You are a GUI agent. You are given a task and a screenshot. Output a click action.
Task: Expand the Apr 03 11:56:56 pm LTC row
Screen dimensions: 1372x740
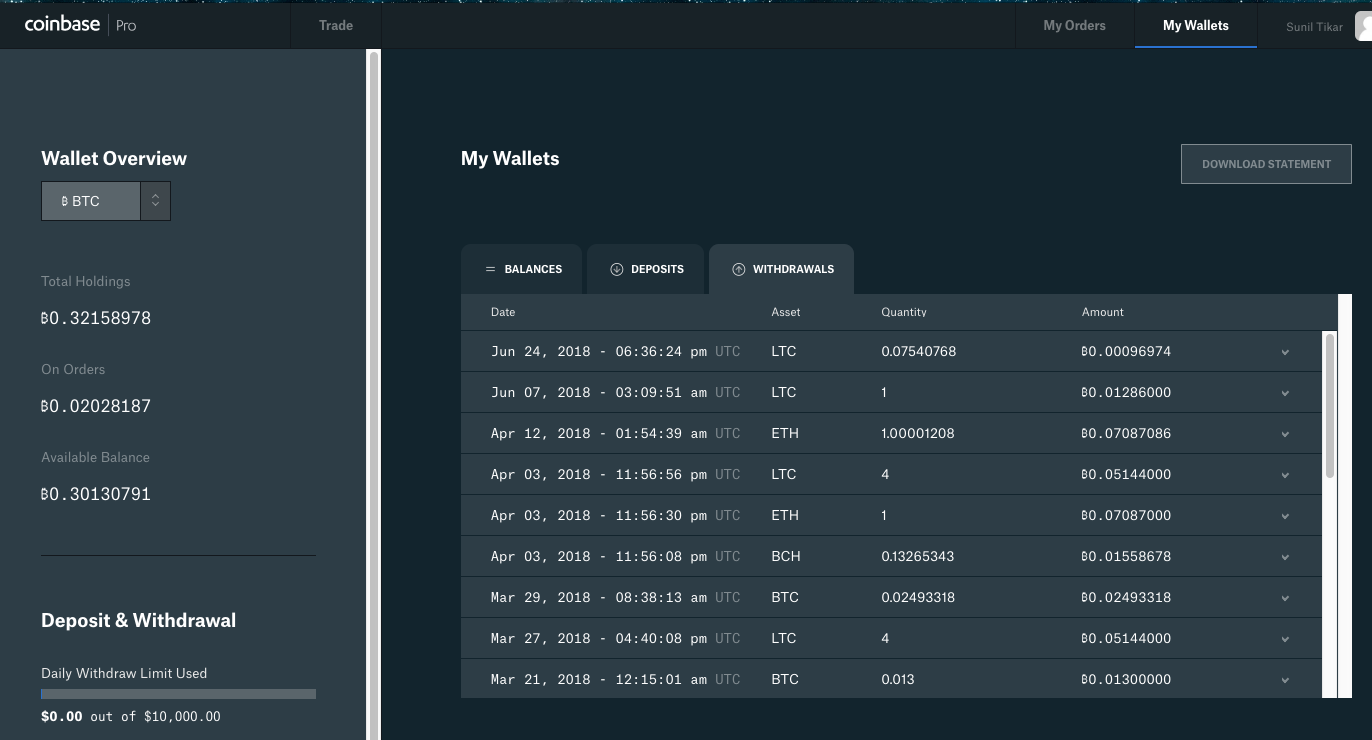(1285, 475)
